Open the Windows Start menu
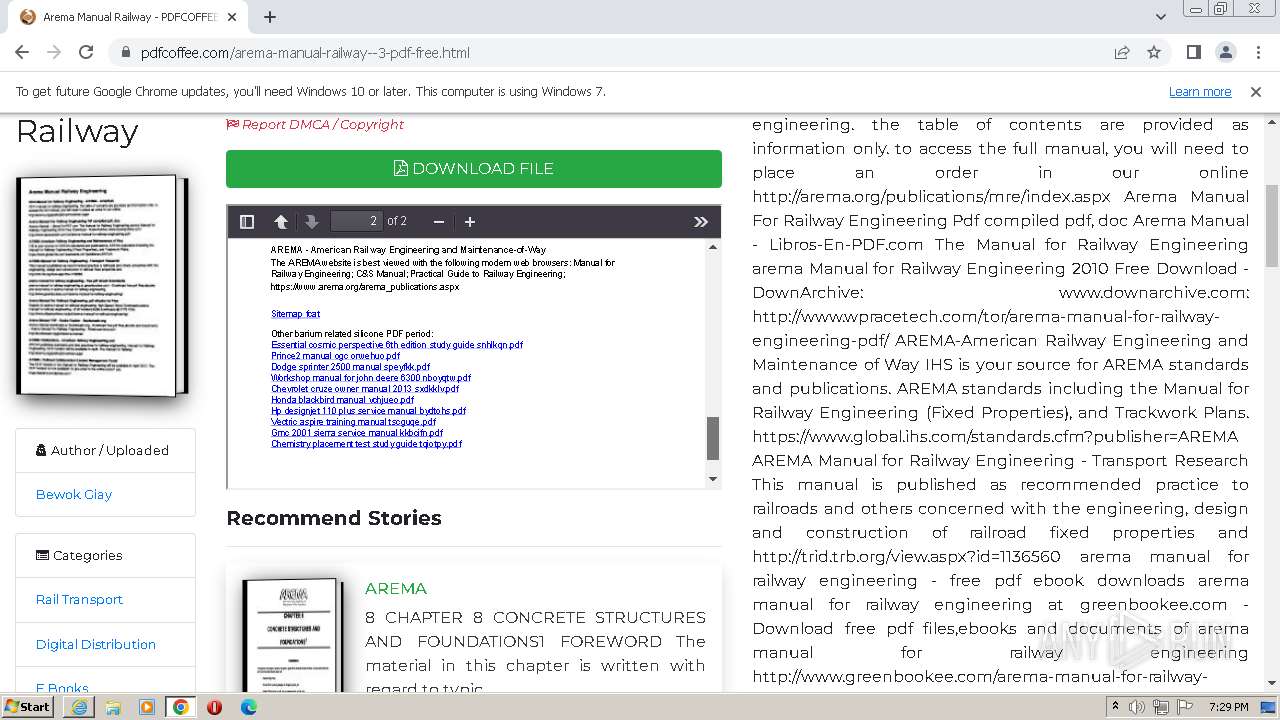Image resolution: width=1280 pixels, height=720 pixels. [x=27, y=707]
